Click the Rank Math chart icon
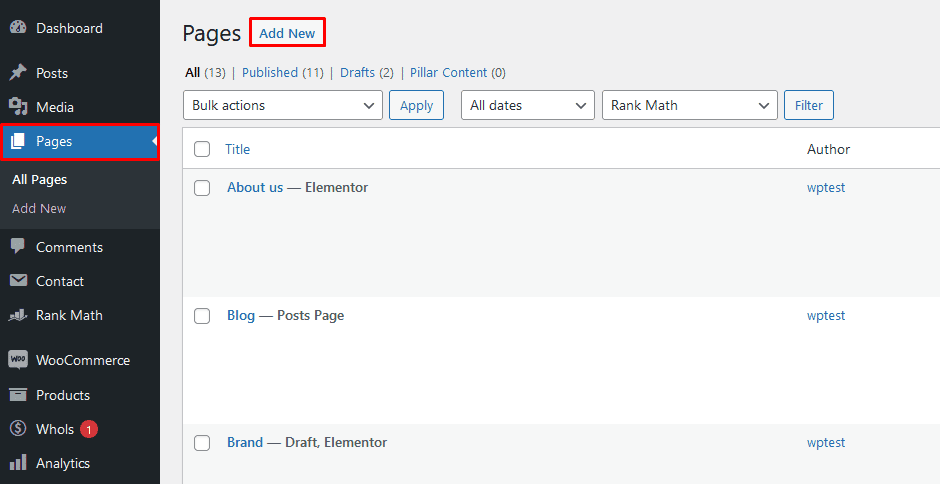 [x=19, y=315]
